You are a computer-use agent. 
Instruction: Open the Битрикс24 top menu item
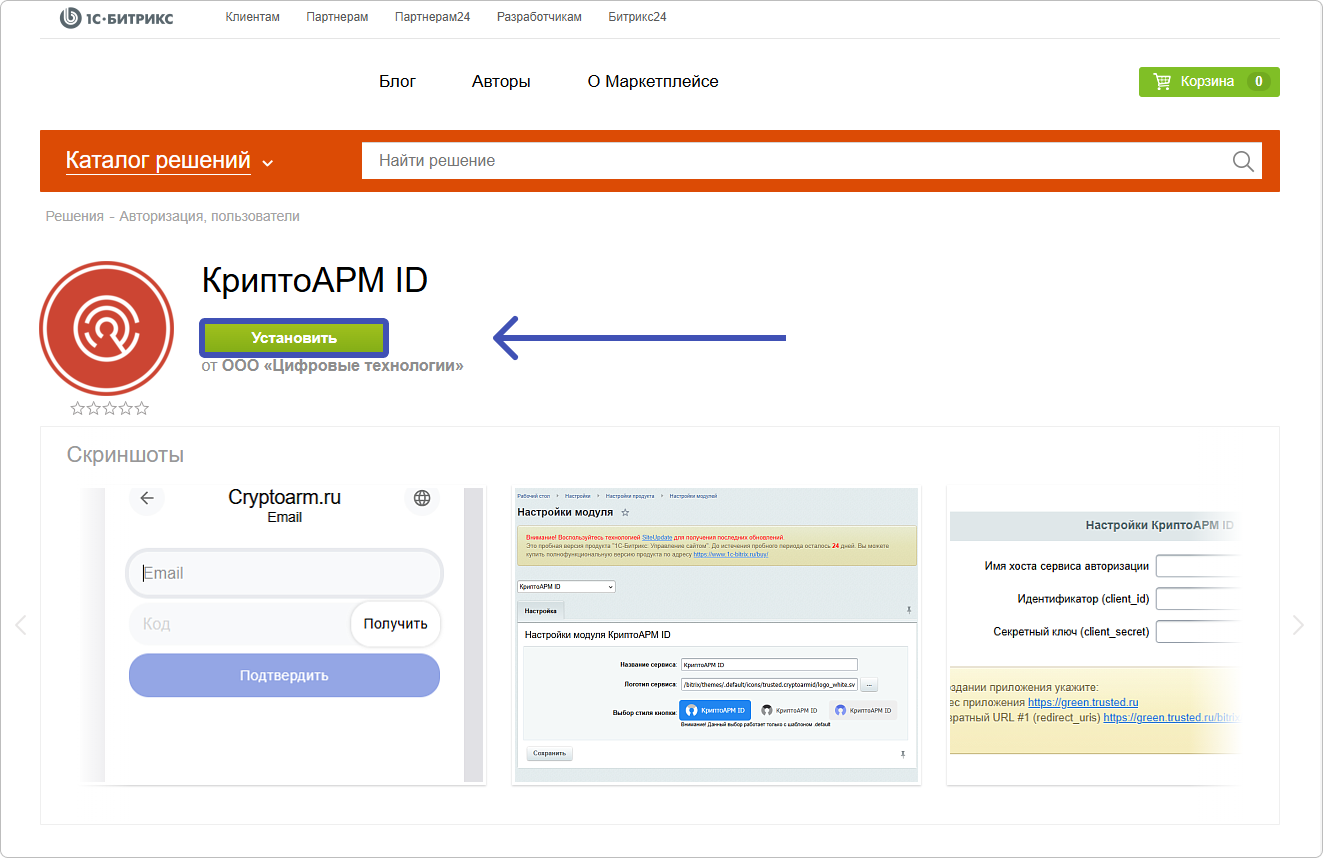(x=637, y=17)
